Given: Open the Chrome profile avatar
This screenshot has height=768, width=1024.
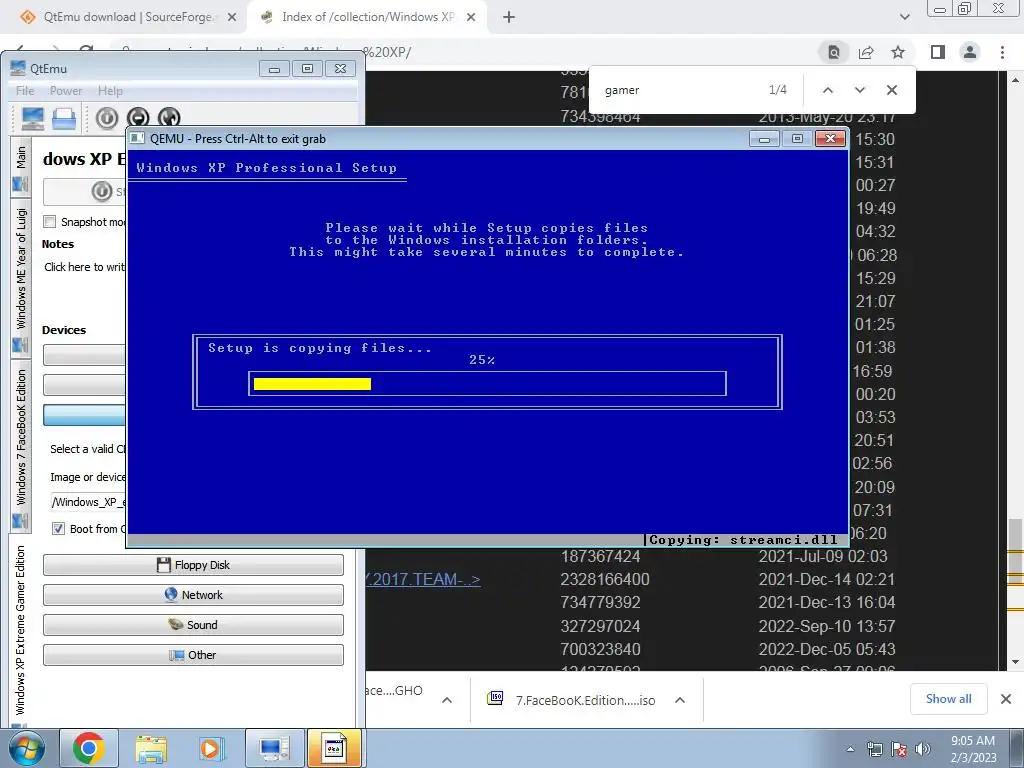Looking at the screenshot, I should click(970, 52).
